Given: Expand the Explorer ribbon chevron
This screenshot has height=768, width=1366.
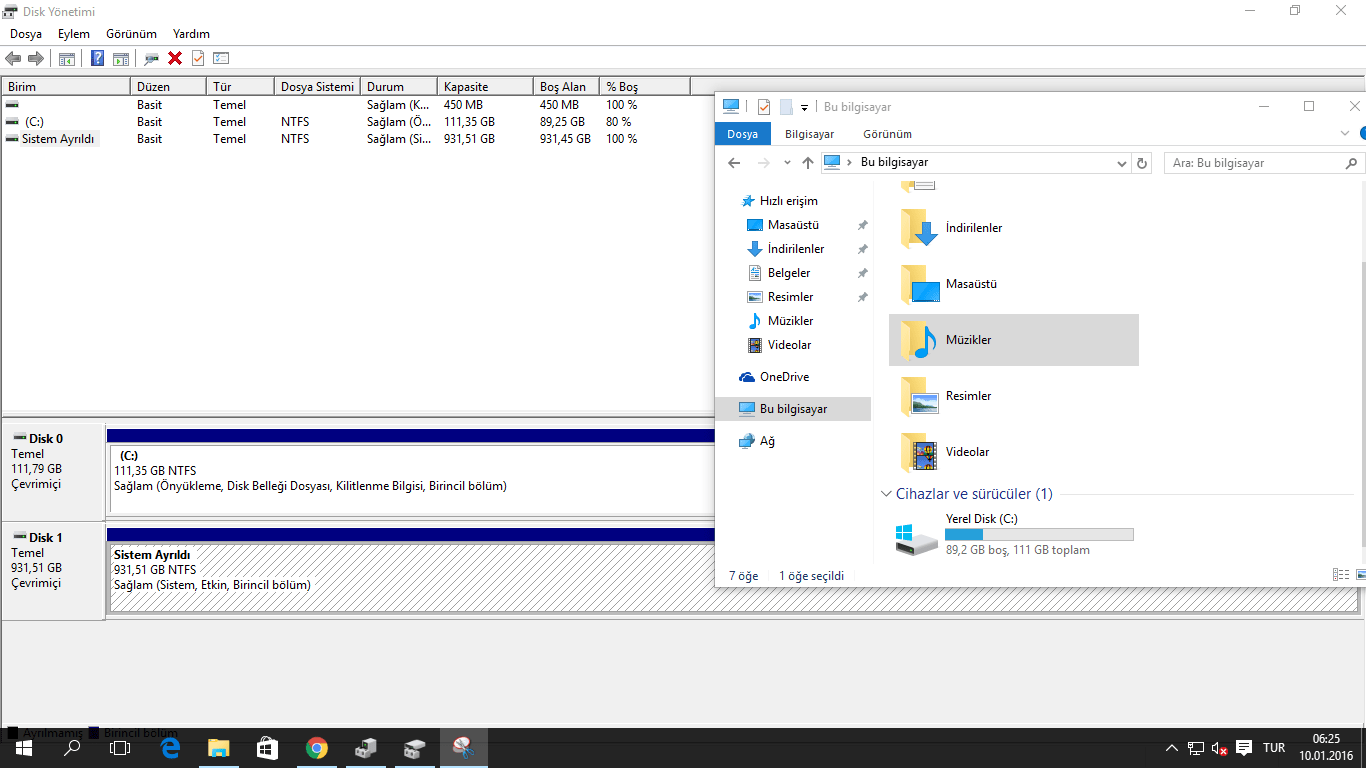Looking at the screenshot, I should tap(1345, 134).
